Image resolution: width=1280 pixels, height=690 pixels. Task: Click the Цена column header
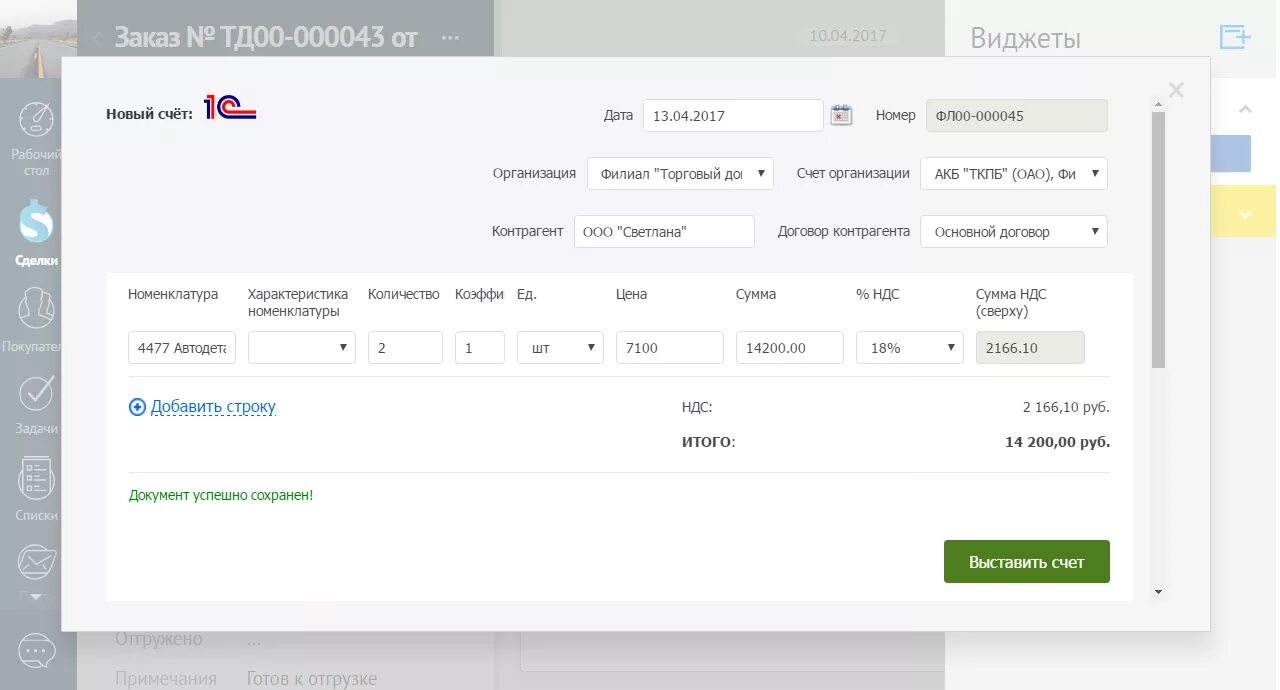(631, 294)
